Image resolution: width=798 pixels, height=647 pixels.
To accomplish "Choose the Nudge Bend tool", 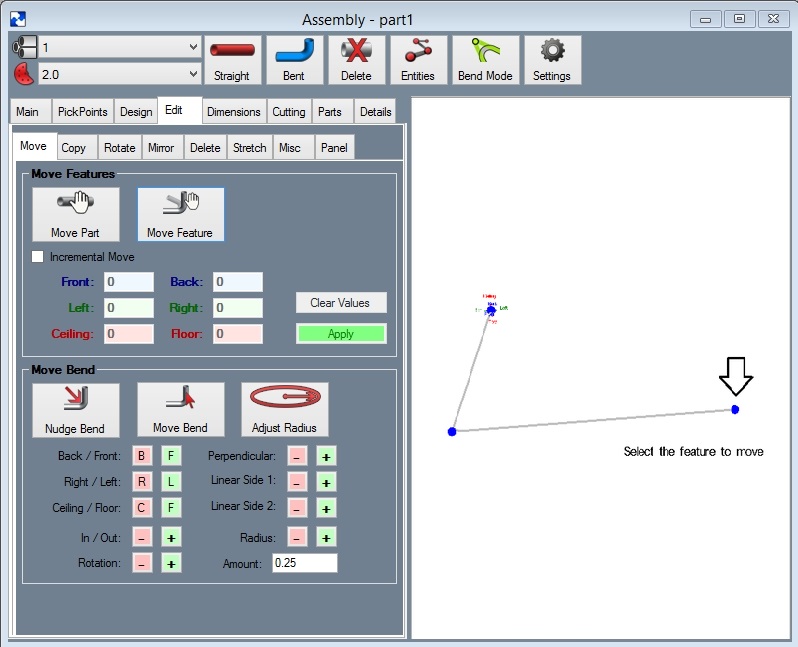I will [76, 410].
